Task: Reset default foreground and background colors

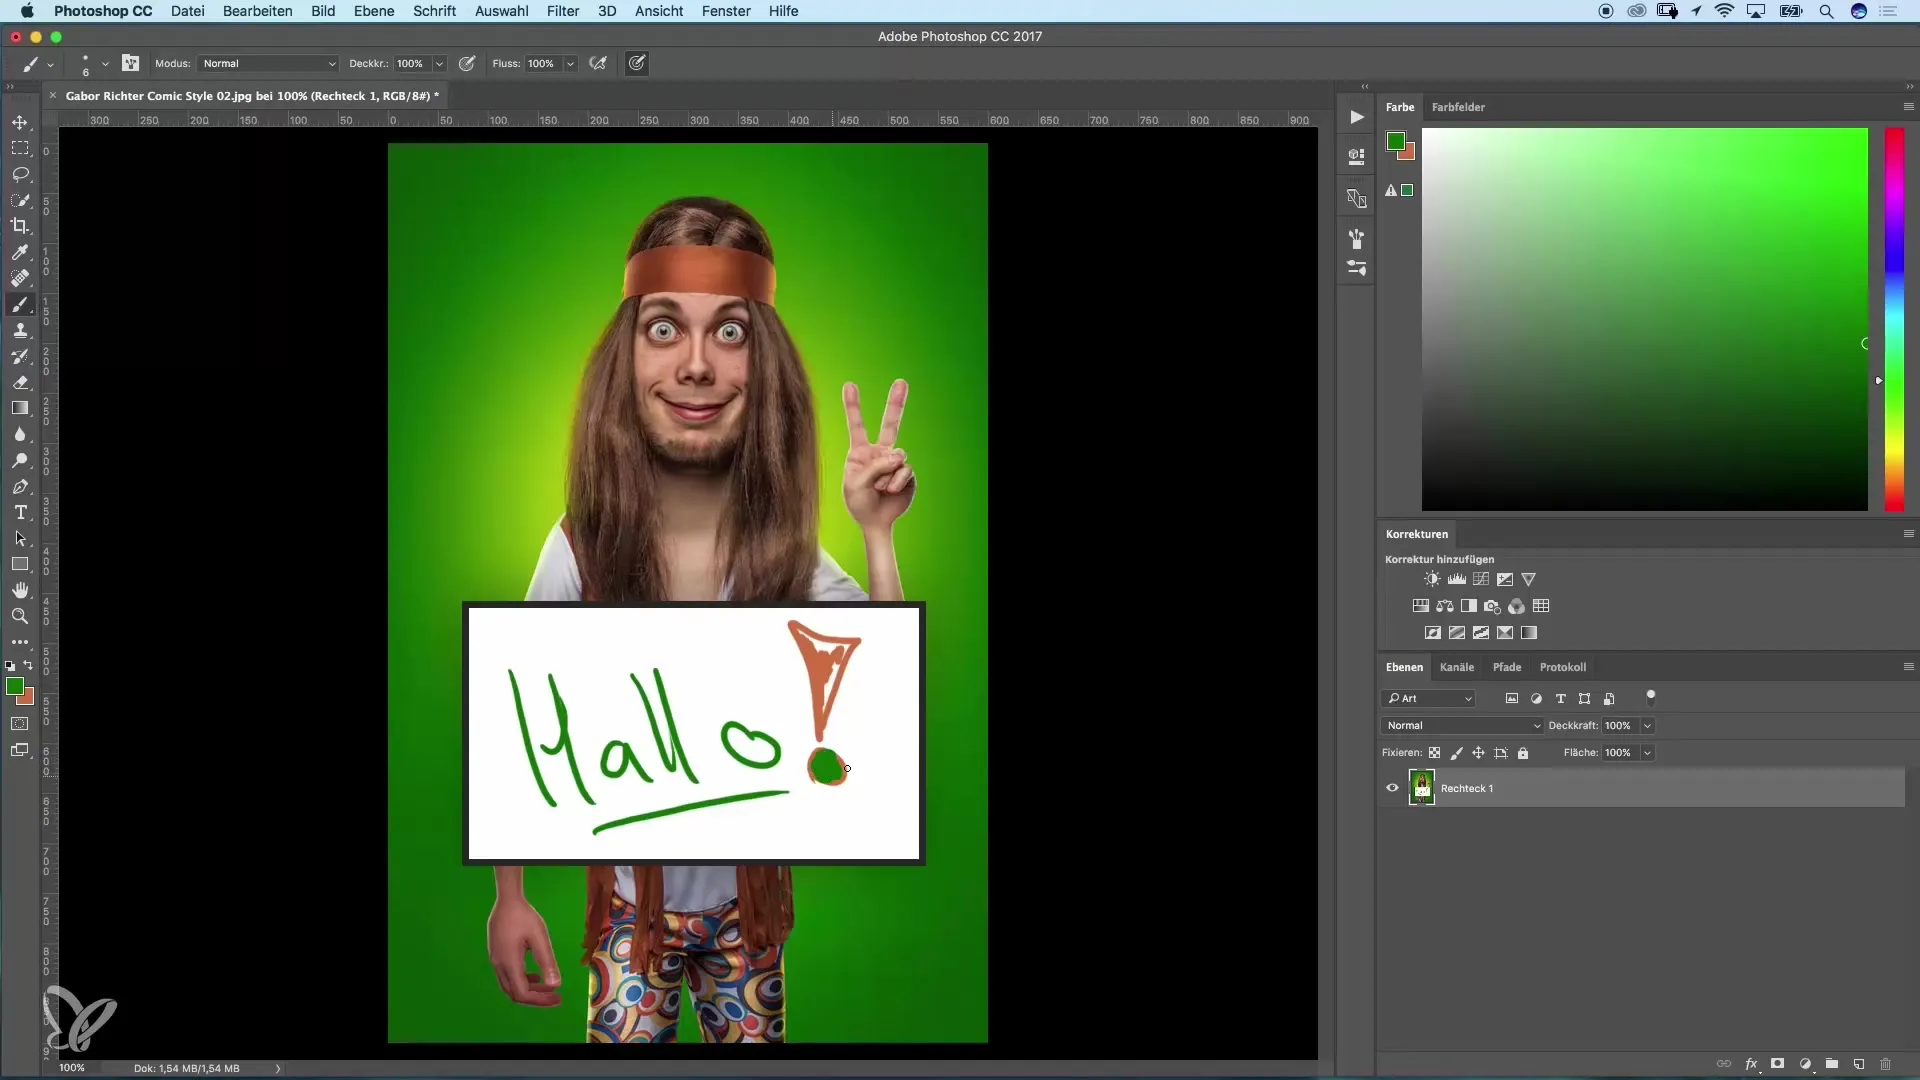Action: [x=10, y=665]
